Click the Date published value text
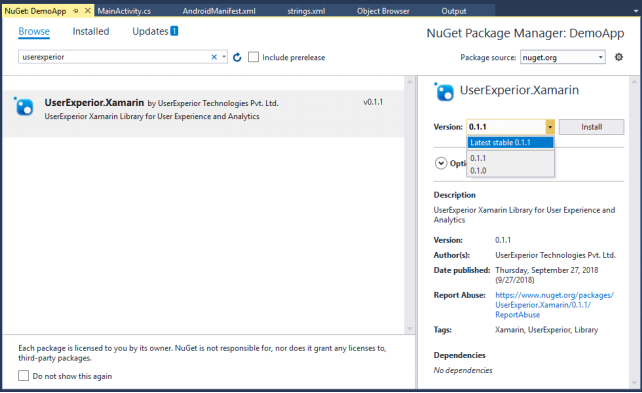The image size is (642, 393). pos(547,275)
